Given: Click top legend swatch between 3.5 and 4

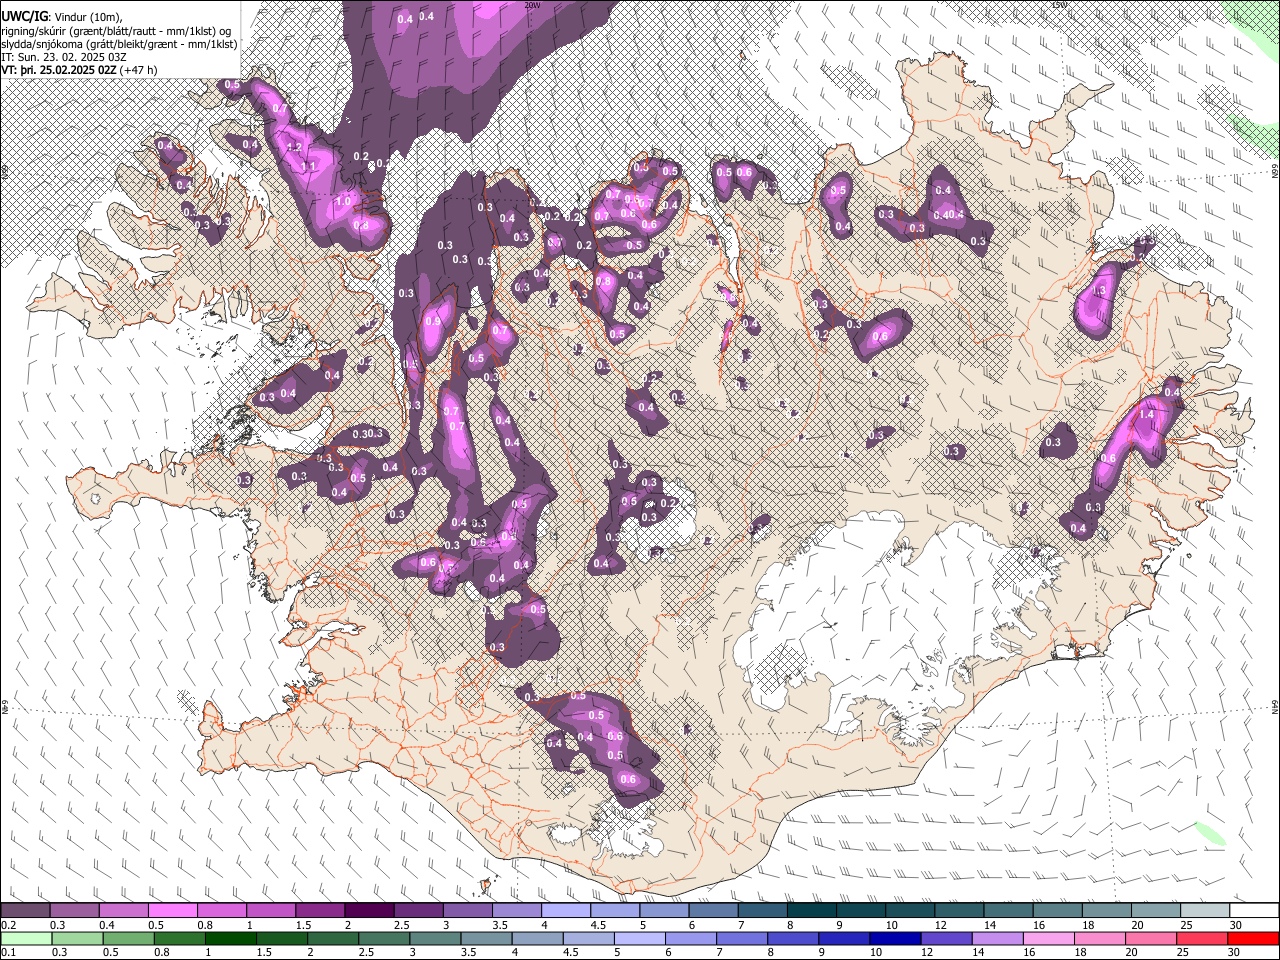Looking at the screenshot, I should pos(517,911).
